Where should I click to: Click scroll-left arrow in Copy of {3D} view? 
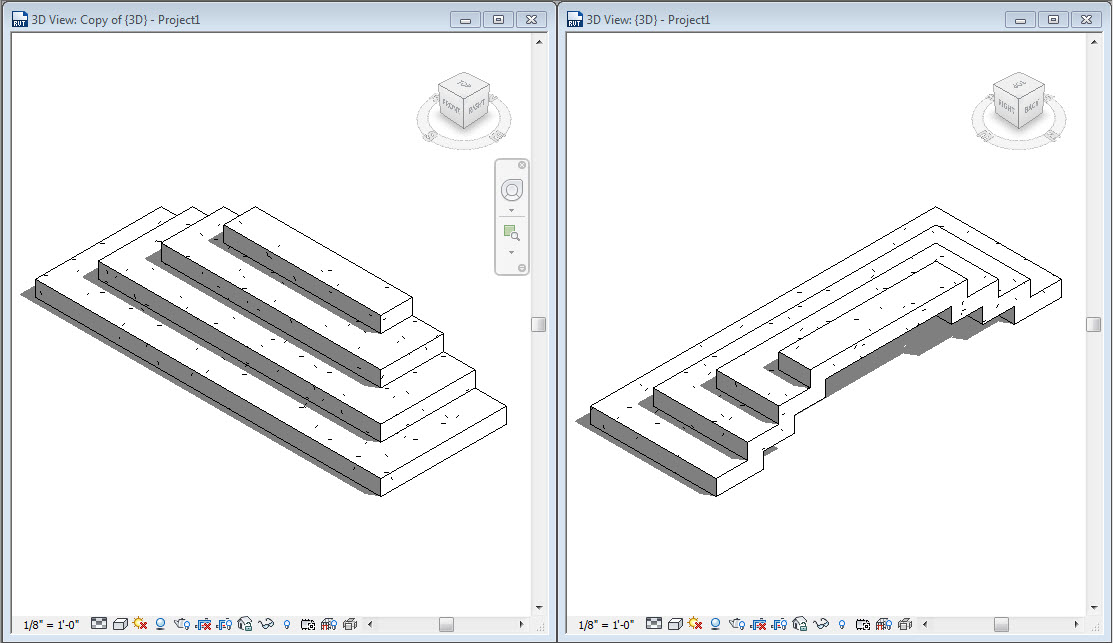click(x=370, y=625)
